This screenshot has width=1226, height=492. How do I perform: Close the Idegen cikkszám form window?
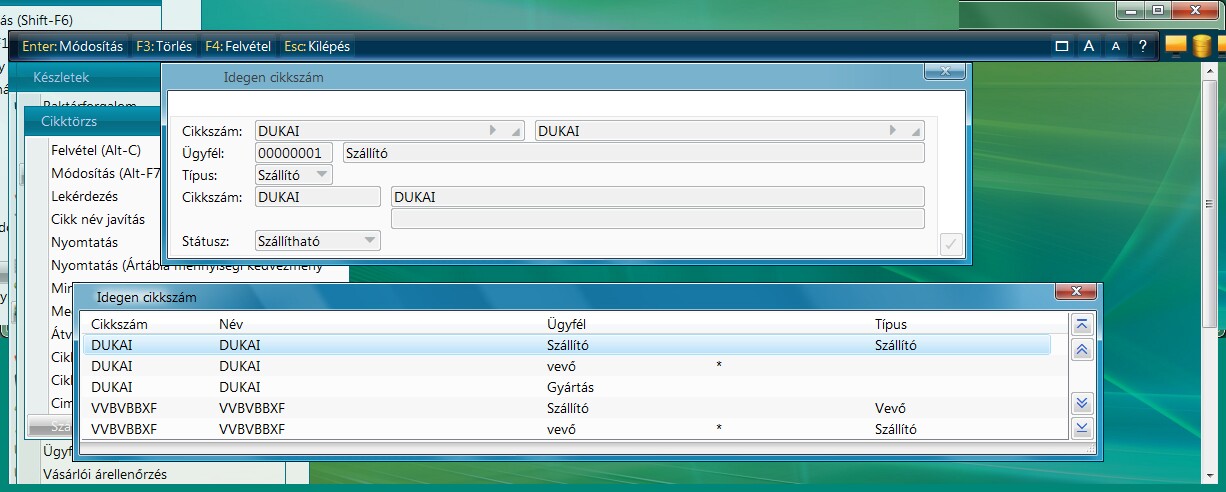tap(944, 72)
